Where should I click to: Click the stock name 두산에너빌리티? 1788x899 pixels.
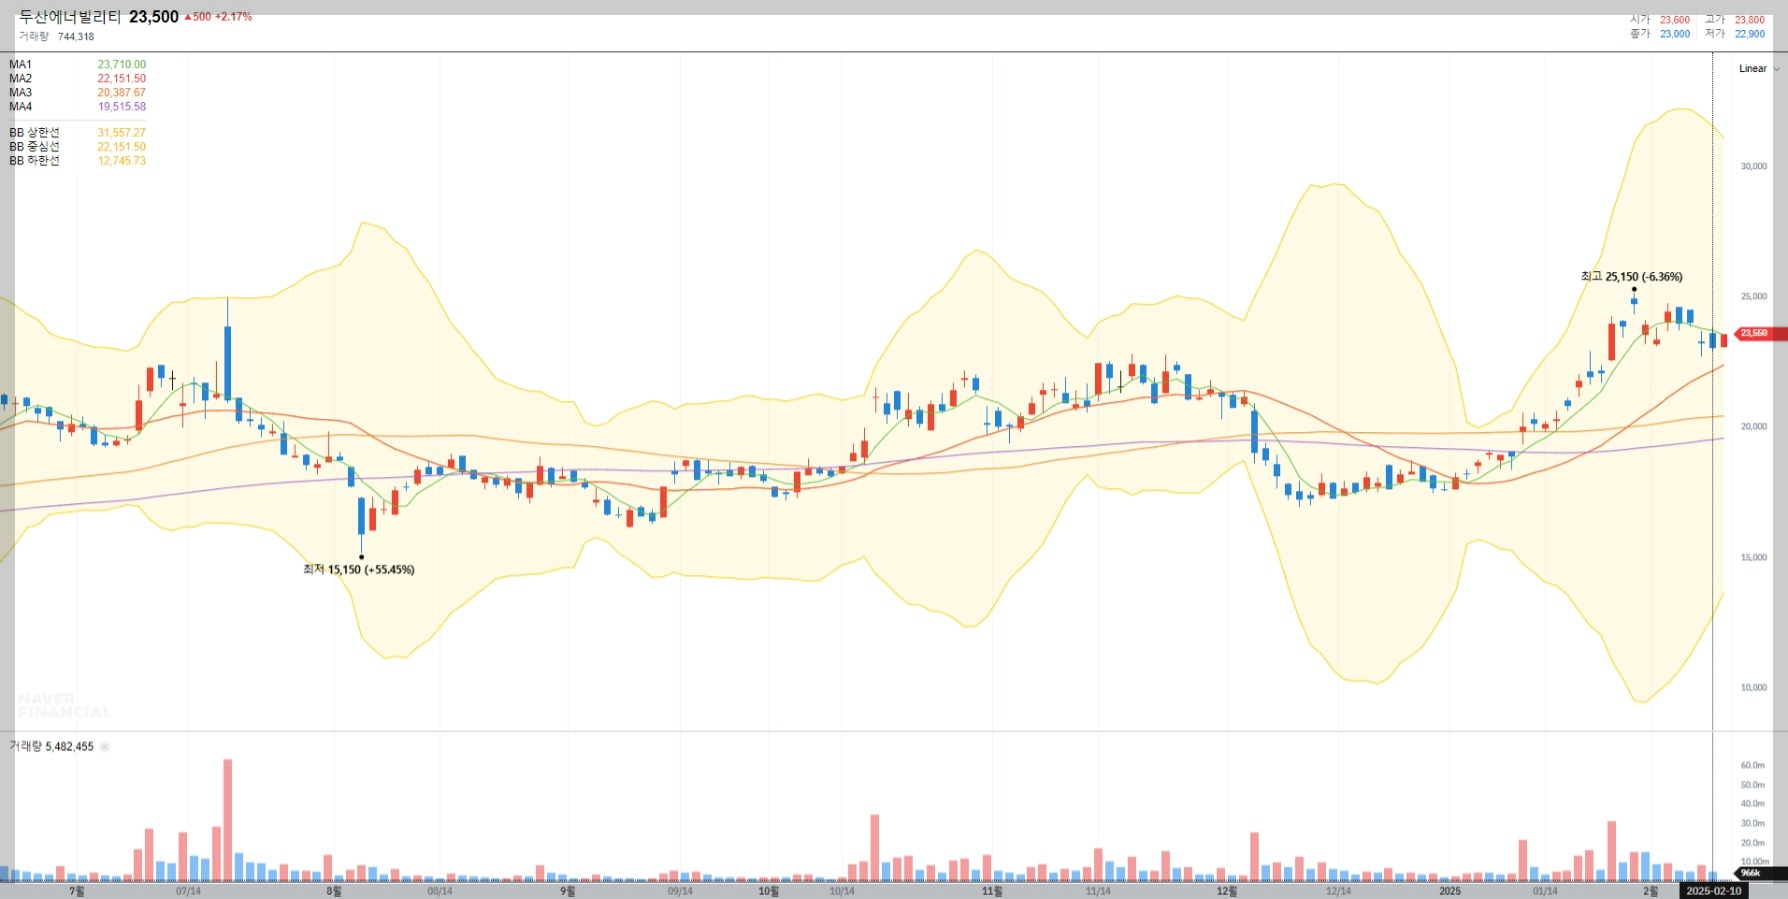pyautogui.click(x=70, y=17)
